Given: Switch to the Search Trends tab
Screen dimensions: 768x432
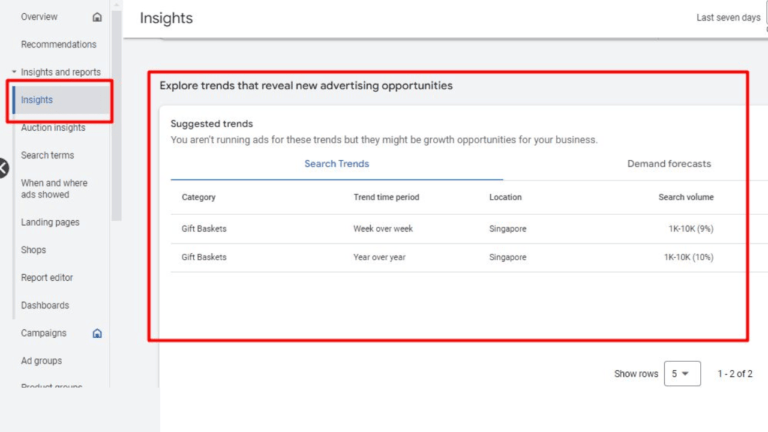Looking at the screenshot, I should click(336, 164).
